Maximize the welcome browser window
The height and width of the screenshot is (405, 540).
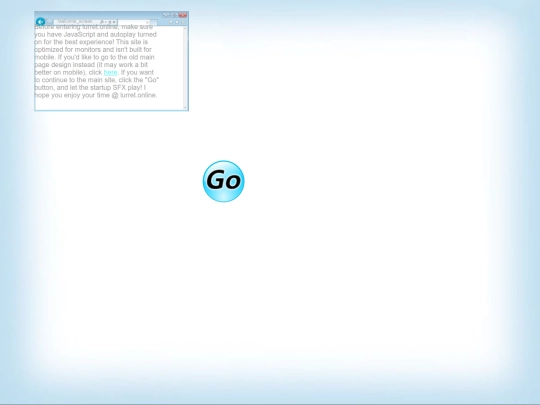click(x=174, y=15)
